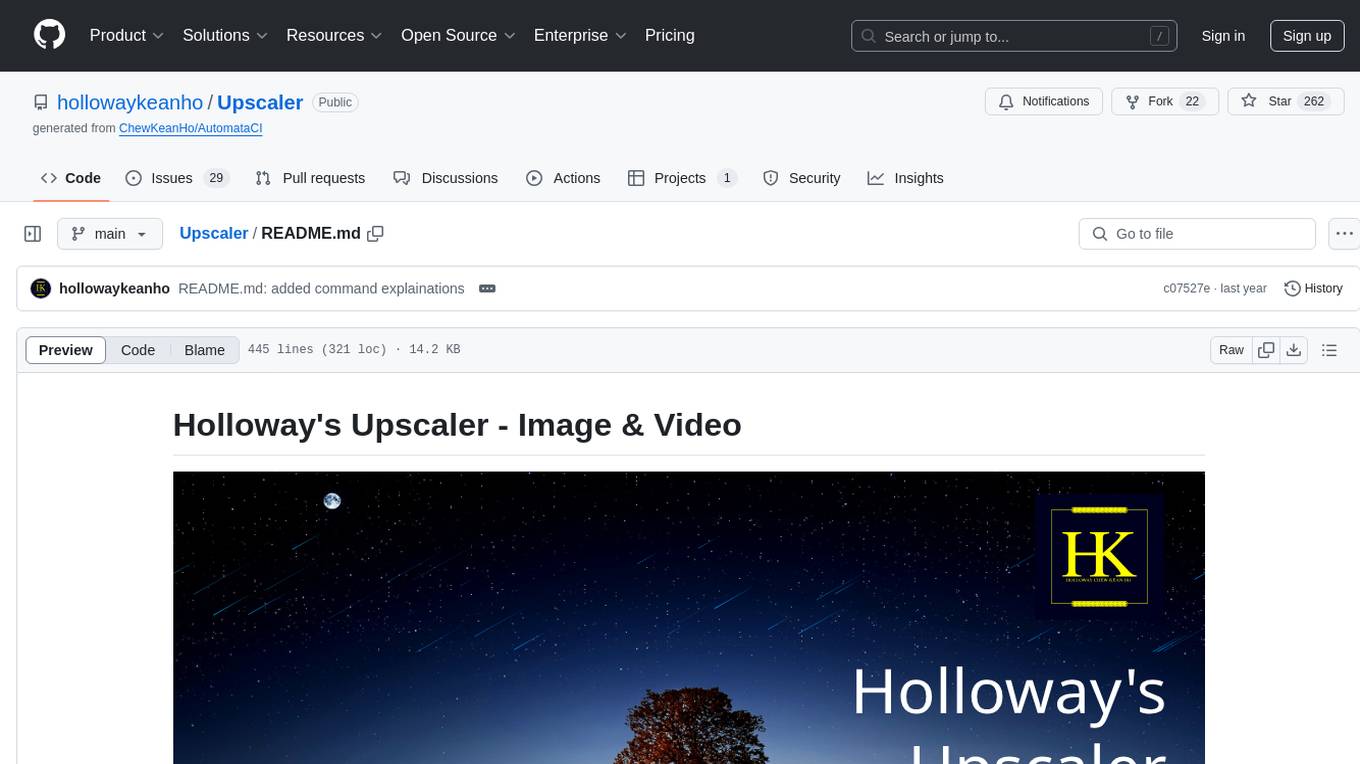Viewport: 1360px width, 764px height.
Task: Switch to the Discussions tab
Action: 446,178
